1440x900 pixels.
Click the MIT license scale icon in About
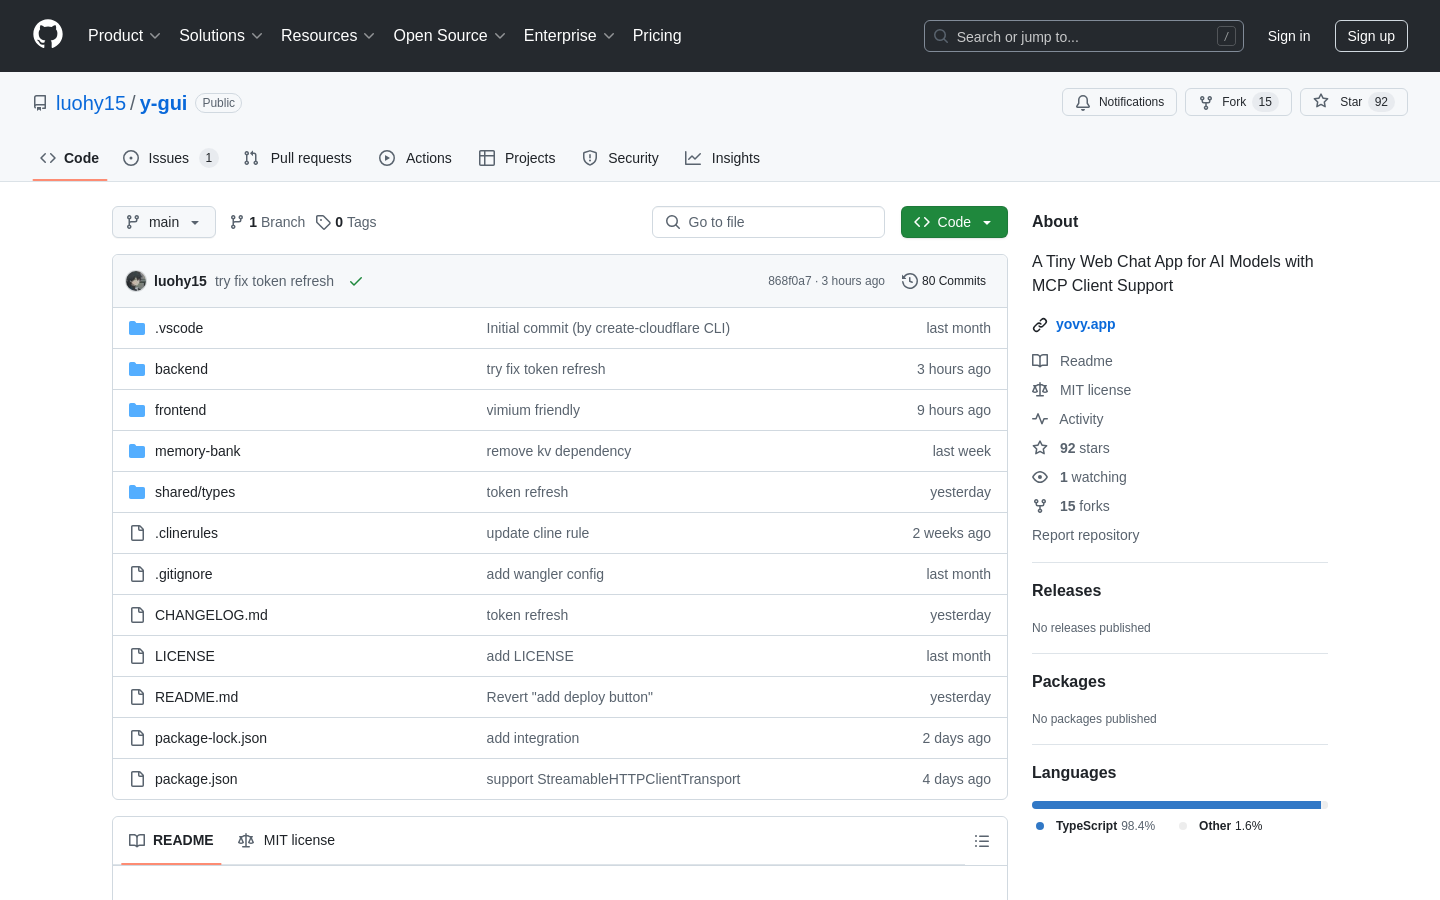[1040, 390]
